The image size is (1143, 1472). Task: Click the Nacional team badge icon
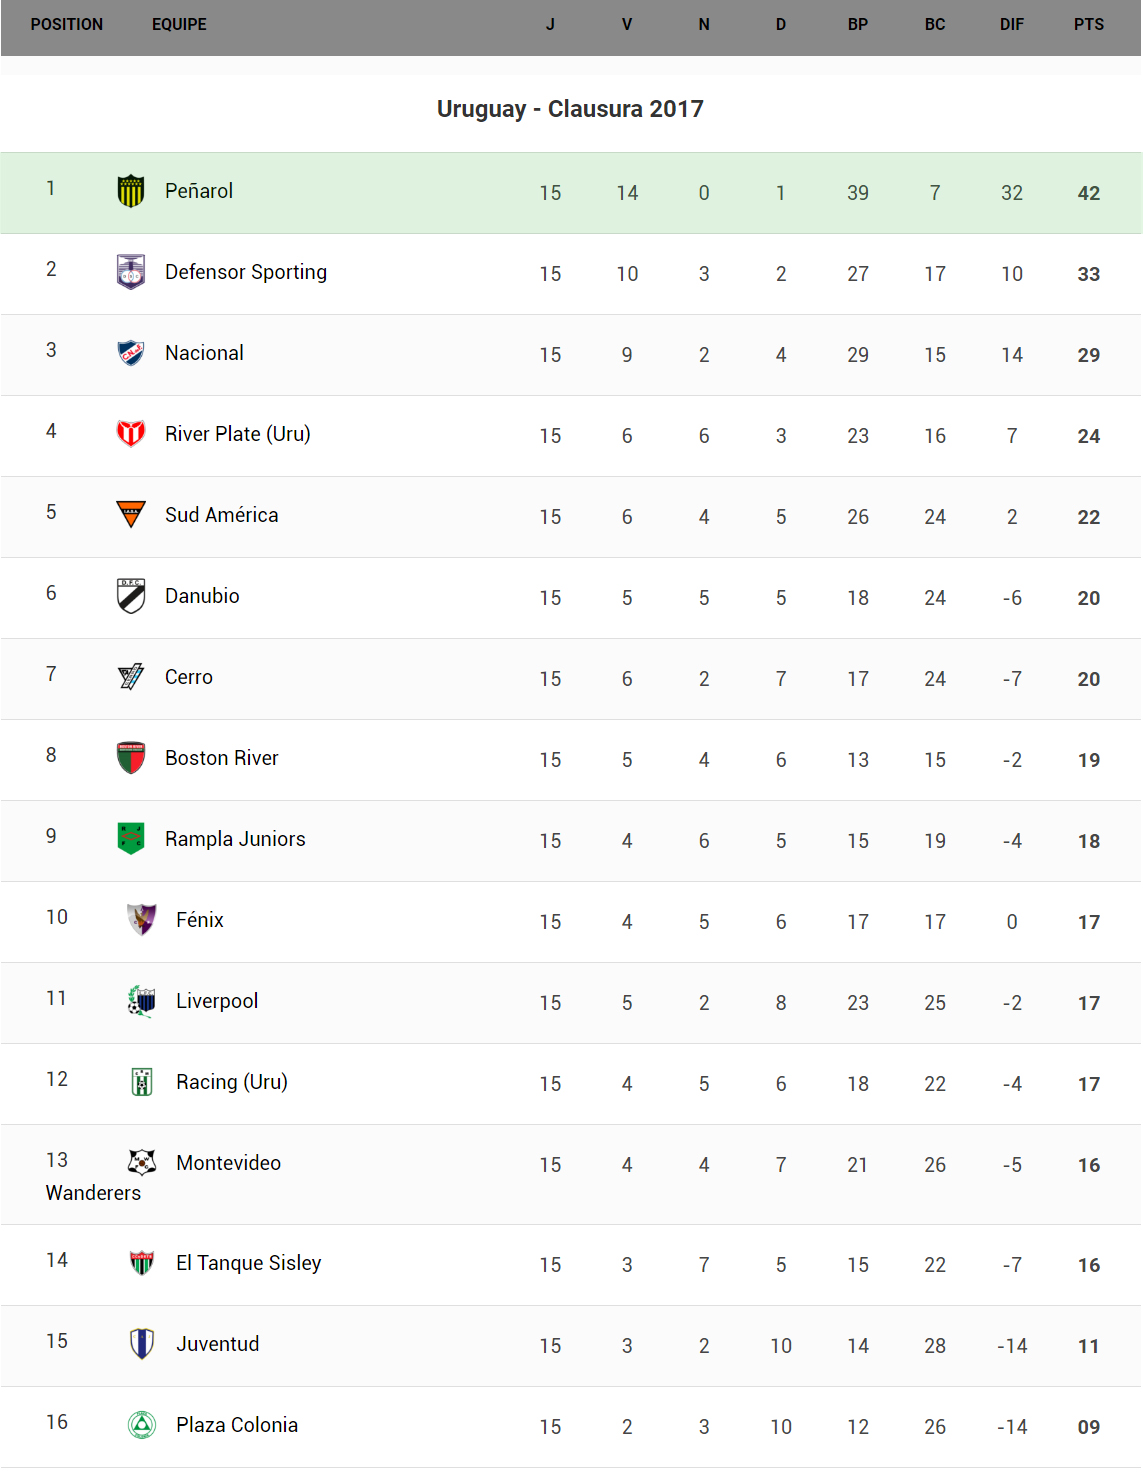(x=131, y=353)
